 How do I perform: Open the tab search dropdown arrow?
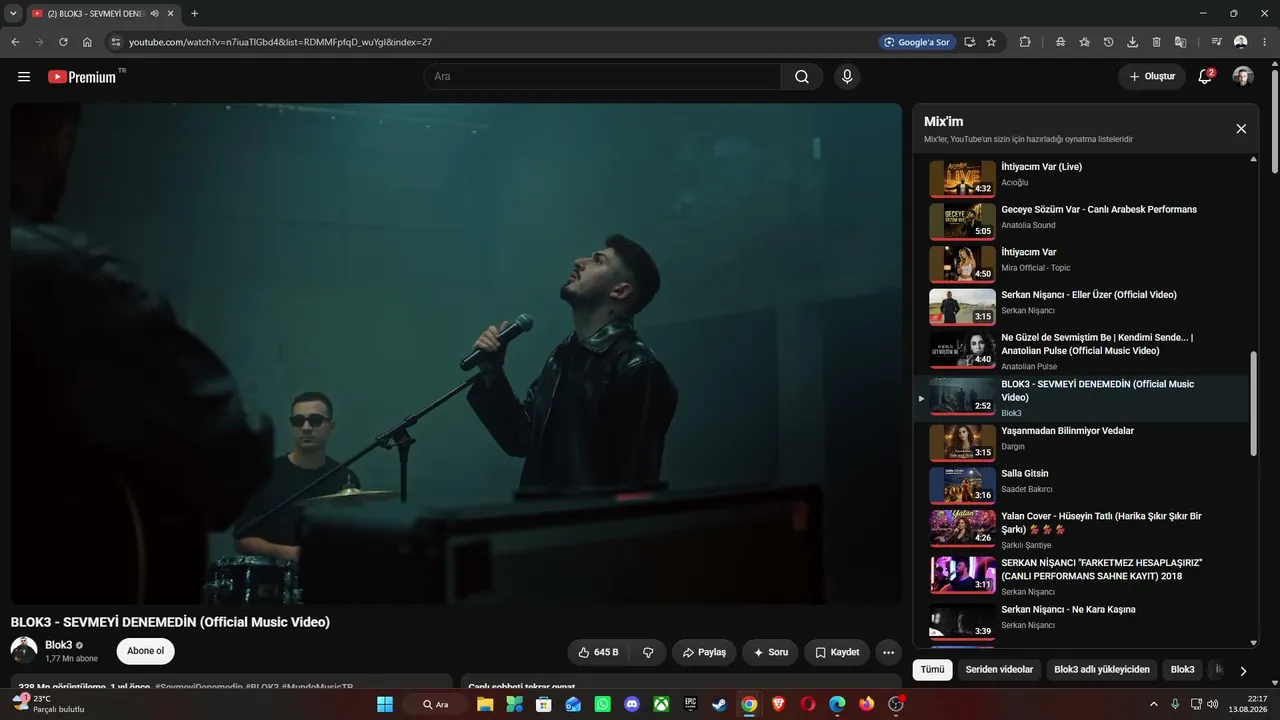point(13,13)
